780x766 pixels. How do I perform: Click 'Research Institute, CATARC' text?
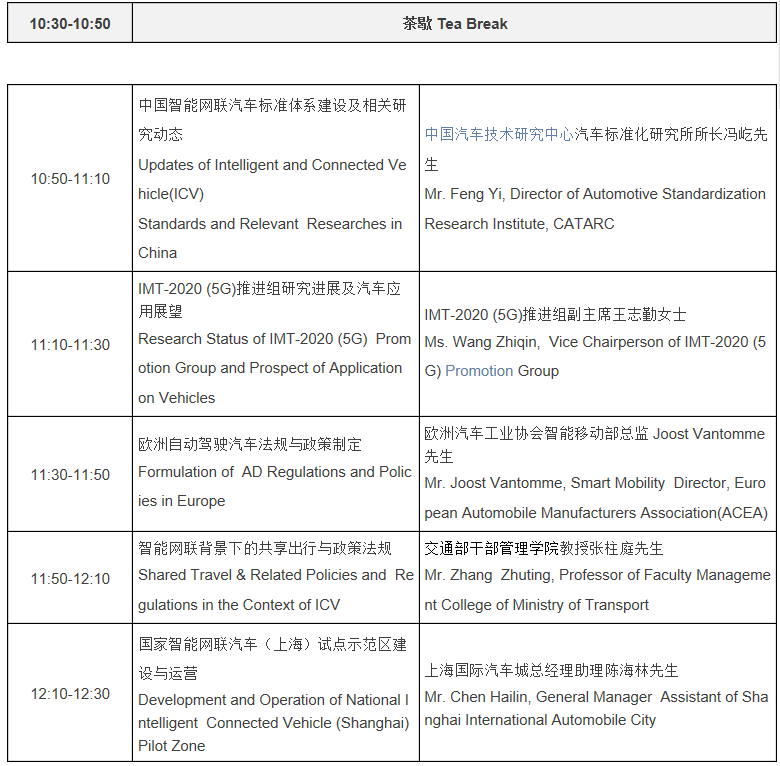click(519, 224)
